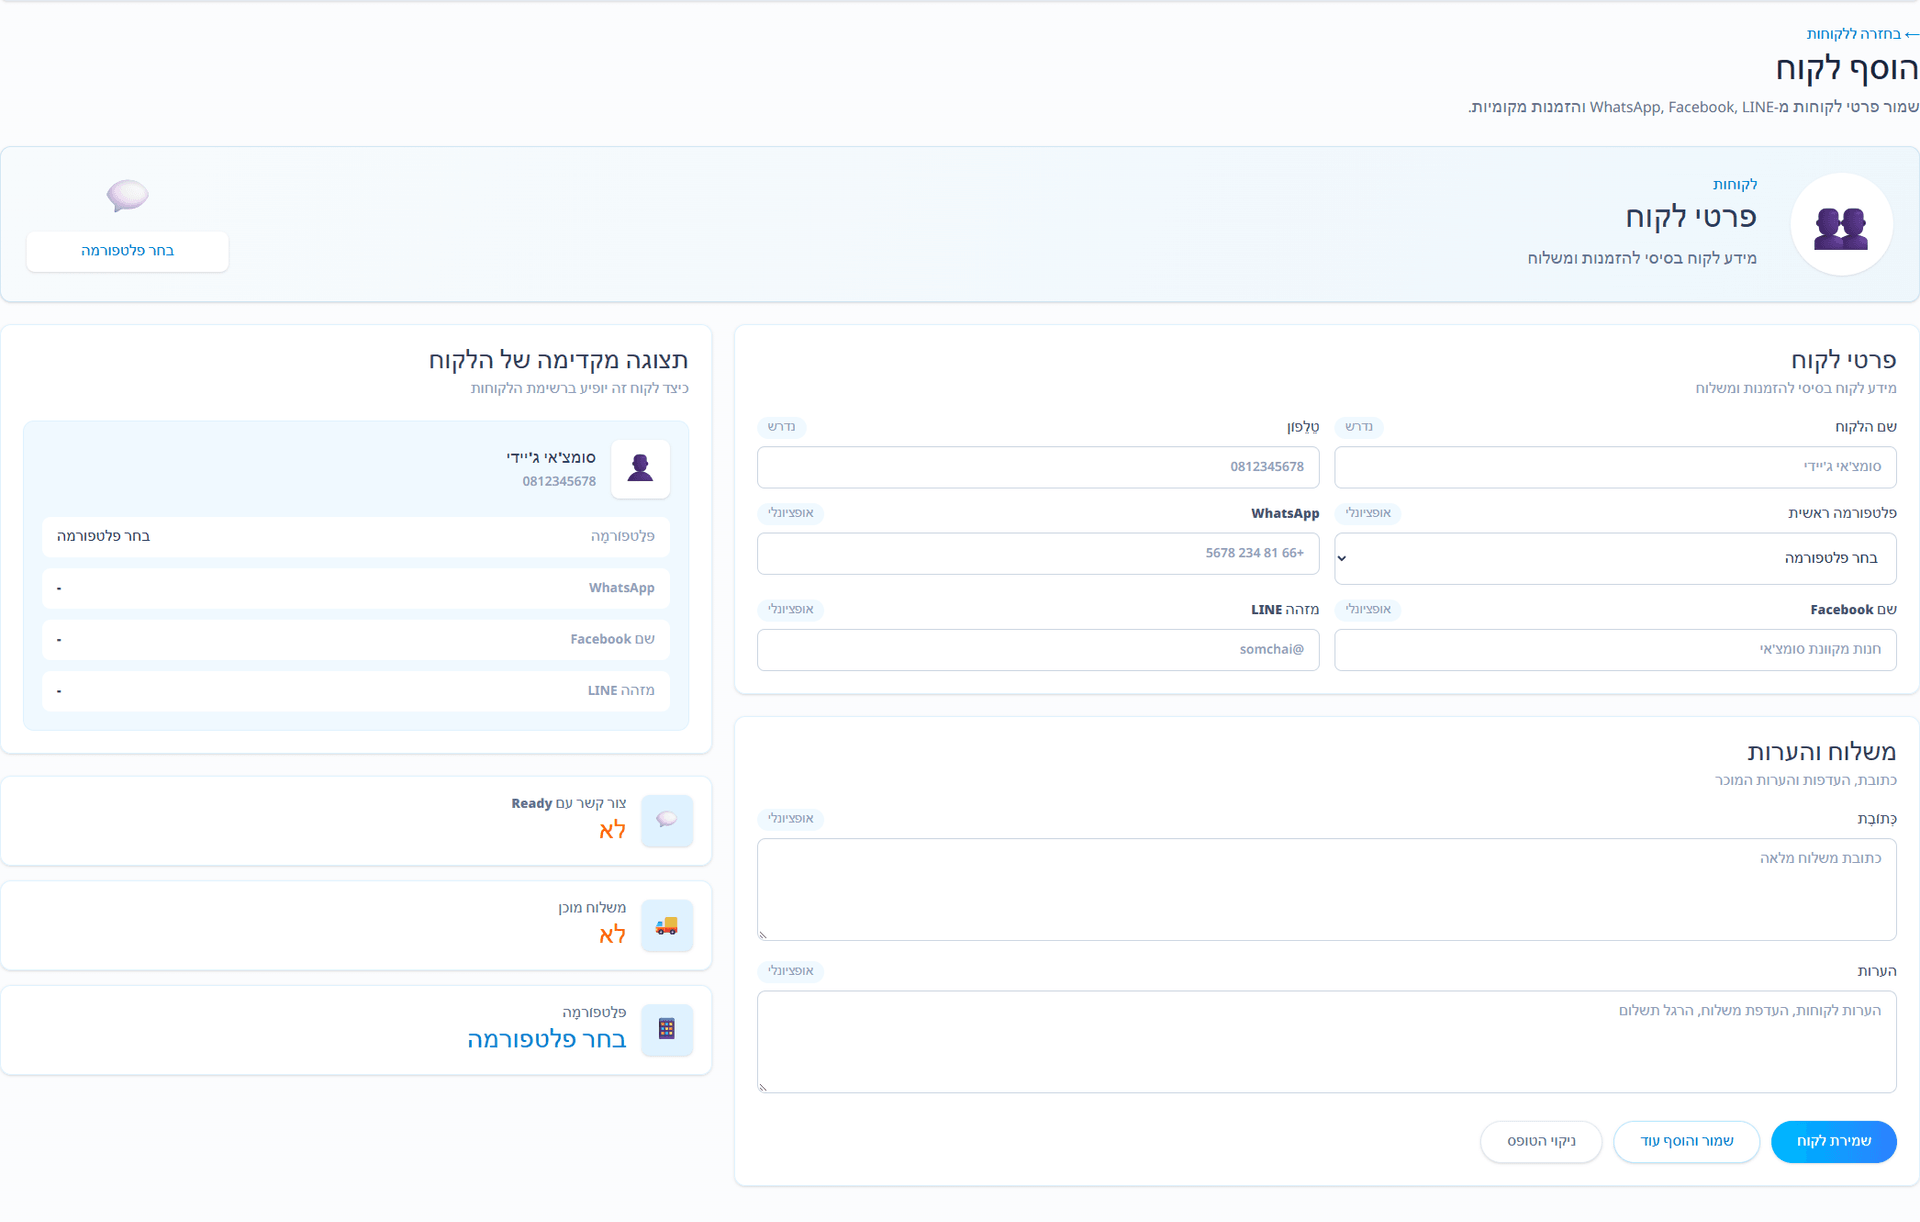The width and height of the screenshot is (1920, 1222).
Task: Click the speech bubble icon above platform button
Action: tap(128, 195)
